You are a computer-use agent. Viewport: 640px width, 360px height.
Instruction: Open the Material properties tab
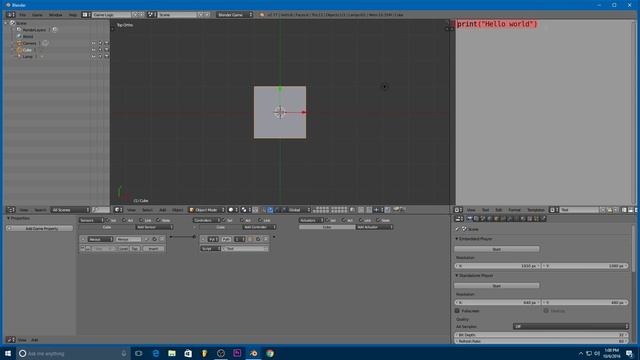point(522,219)
